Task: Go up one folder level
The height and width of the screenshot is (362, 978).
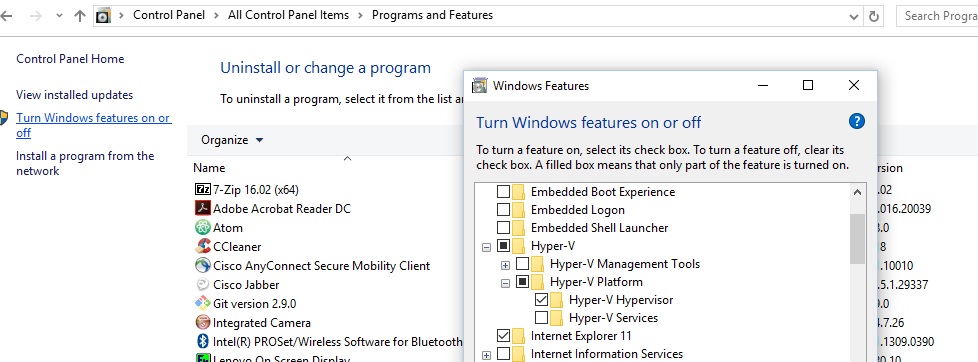Action: point(79,16)
